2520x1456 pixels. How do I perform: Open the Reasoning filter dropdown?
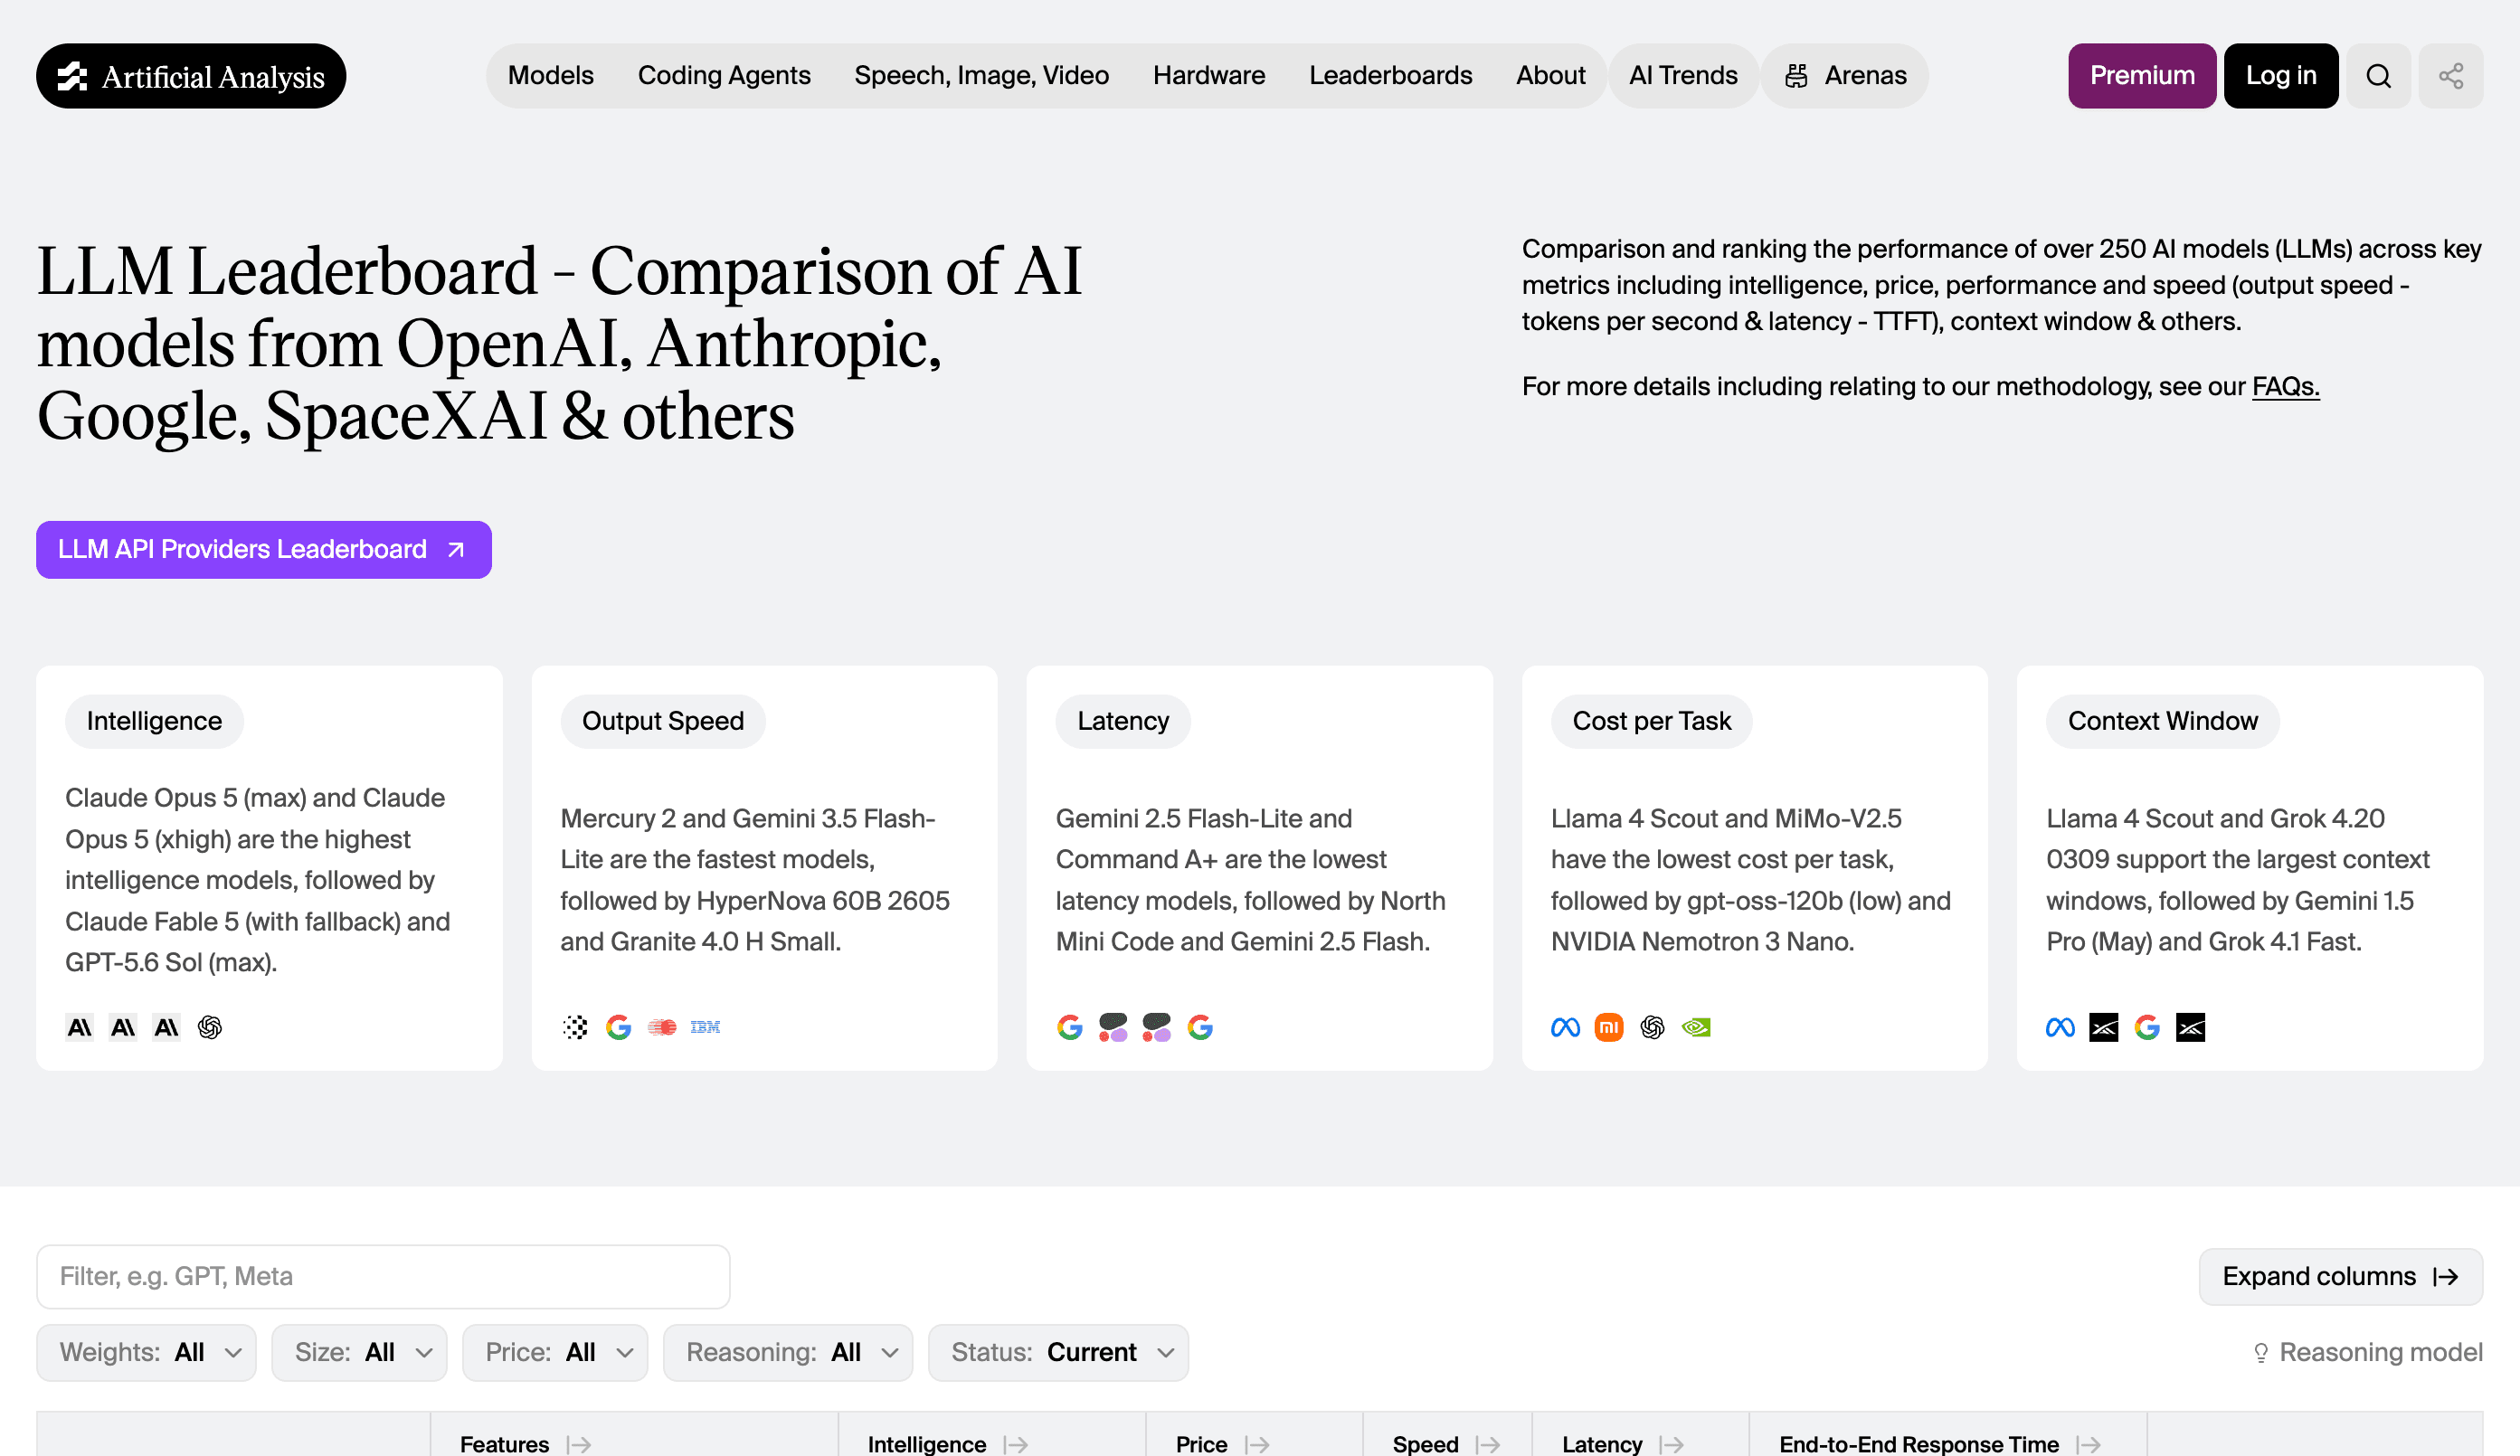788,1352
